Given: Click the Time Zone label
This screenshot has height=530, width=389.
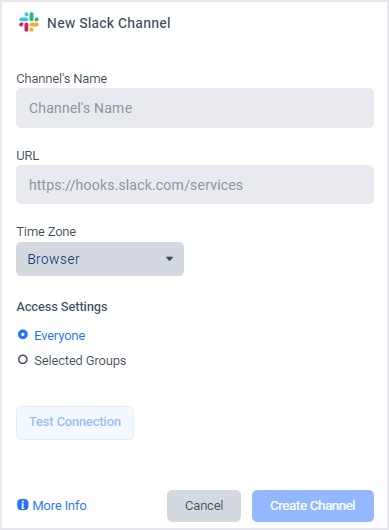Looking at the screenshot, I should [46, 232].
